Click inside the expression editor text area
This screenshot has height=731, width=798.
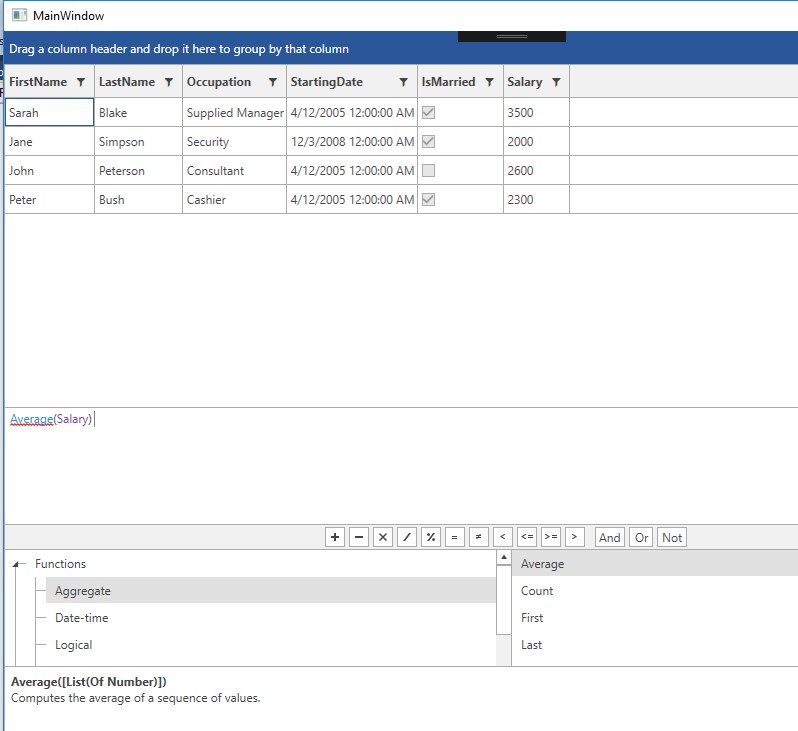(x=401, y=466)
